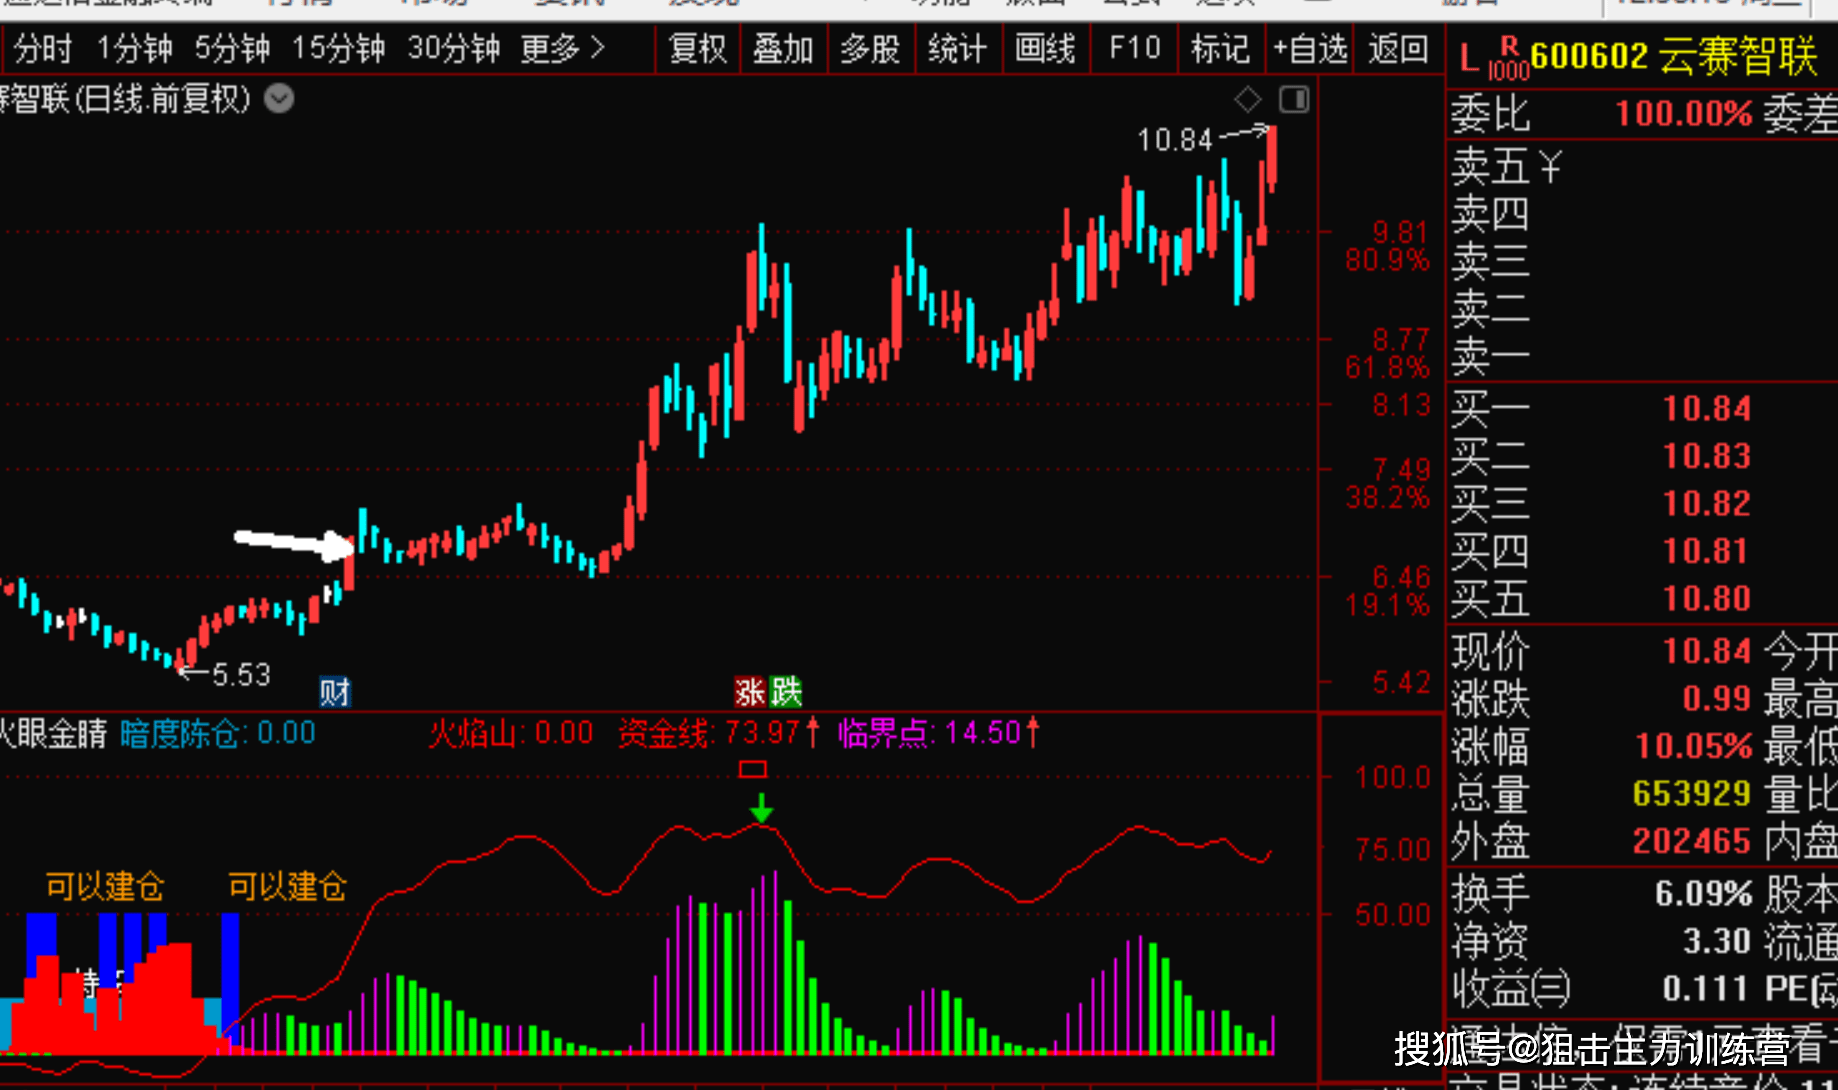Click the 叠加 overlay button
Image resolution: width=1838 pixels, height=1090 pixels.
(x=783, y=48)
